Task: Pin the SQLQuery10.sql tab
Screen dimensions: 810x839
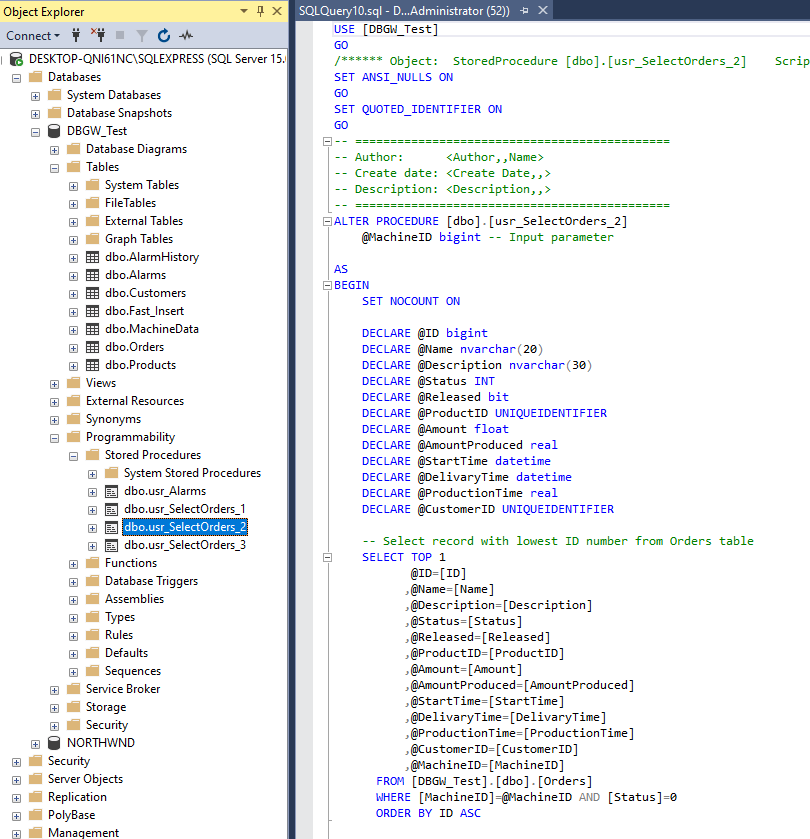Action: (x=524, y=11)
